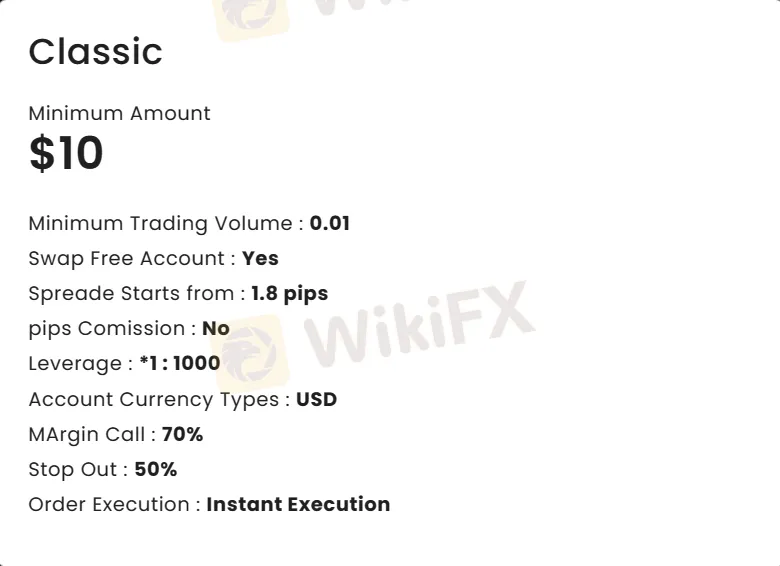Image resolution: width=780 pixels, height=566 pixels.
Task: Click the WikiFX watermark logo icon
Action: 251,352
